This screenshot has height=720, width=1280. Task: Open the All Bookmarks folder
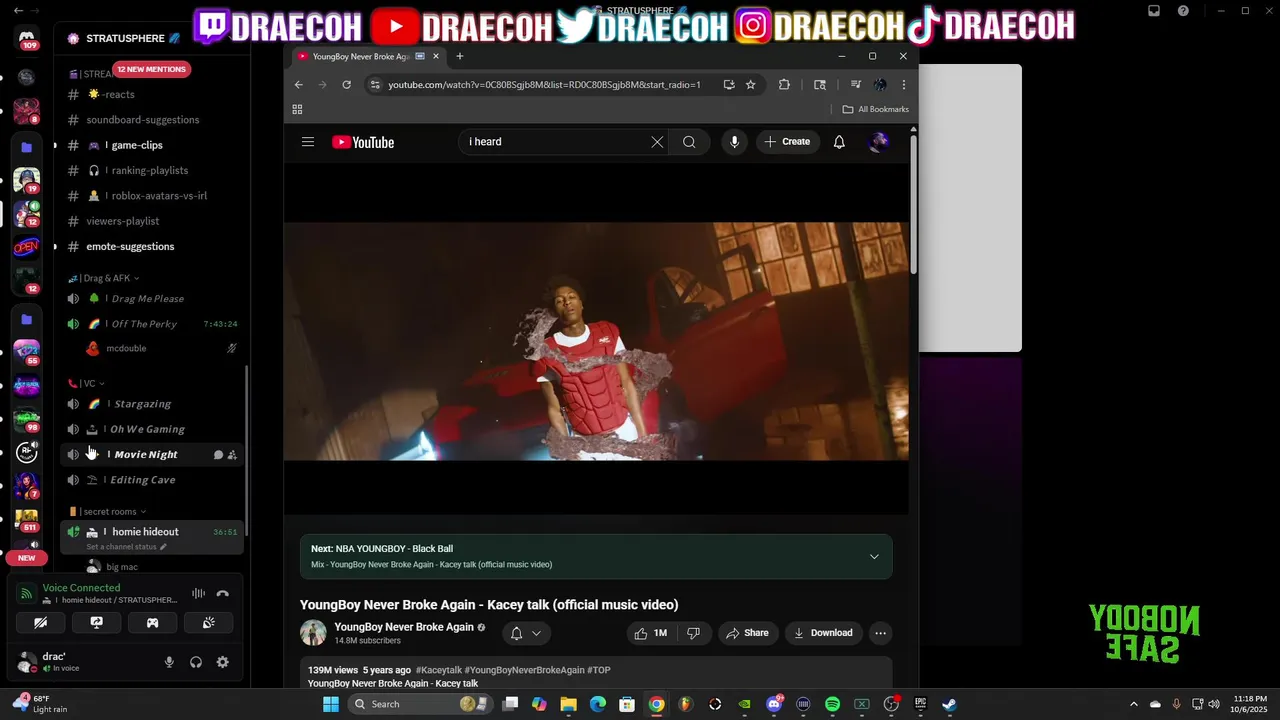tap(875, 109)
